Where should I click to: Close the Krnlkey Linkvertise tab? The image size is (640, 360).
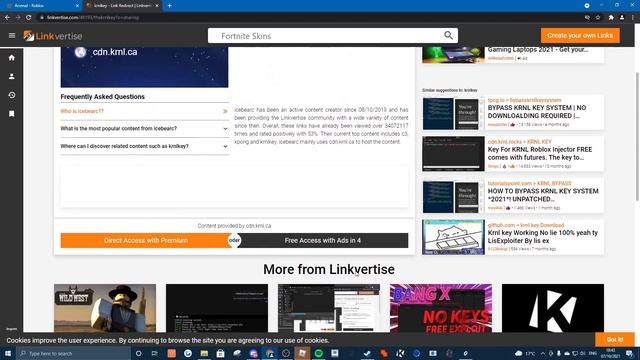point(157,6)
